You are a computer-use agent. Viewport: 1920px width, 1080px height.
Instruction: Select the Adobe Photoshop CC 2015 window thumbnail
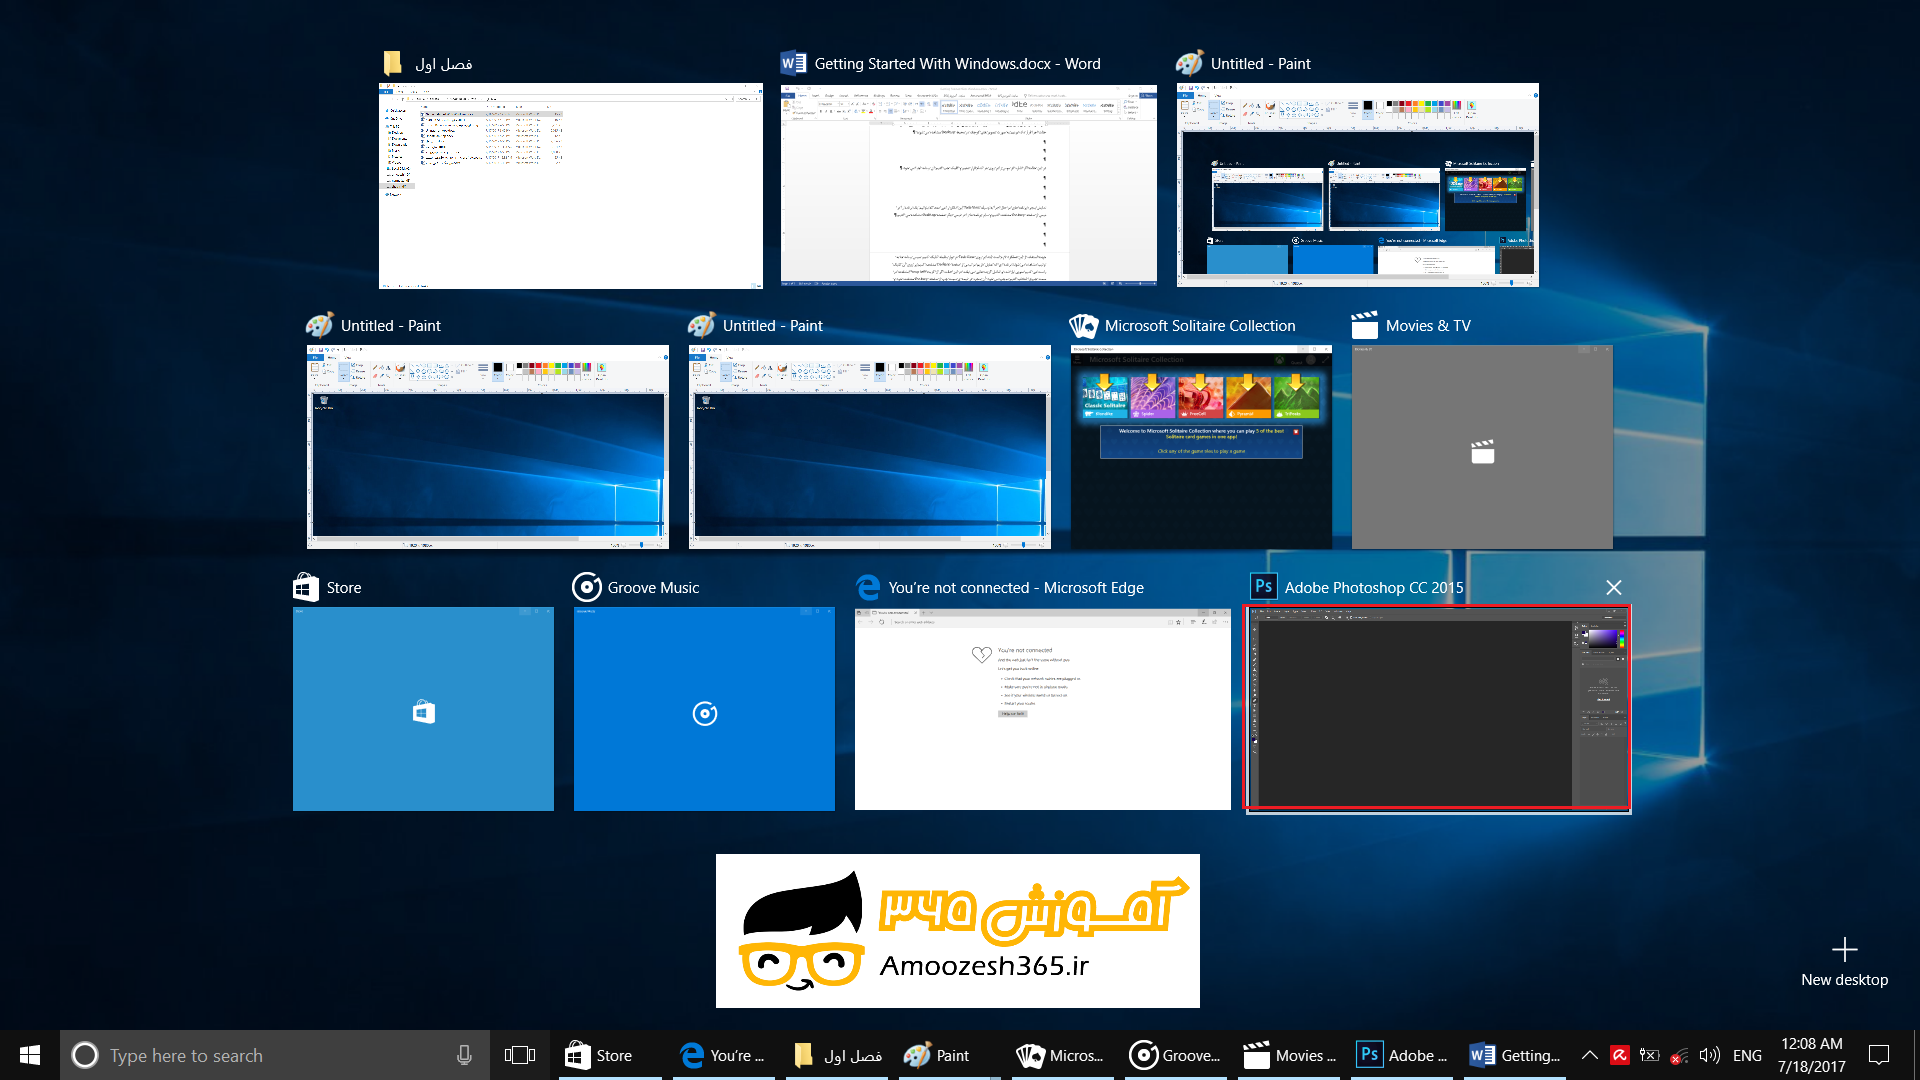1437,707
